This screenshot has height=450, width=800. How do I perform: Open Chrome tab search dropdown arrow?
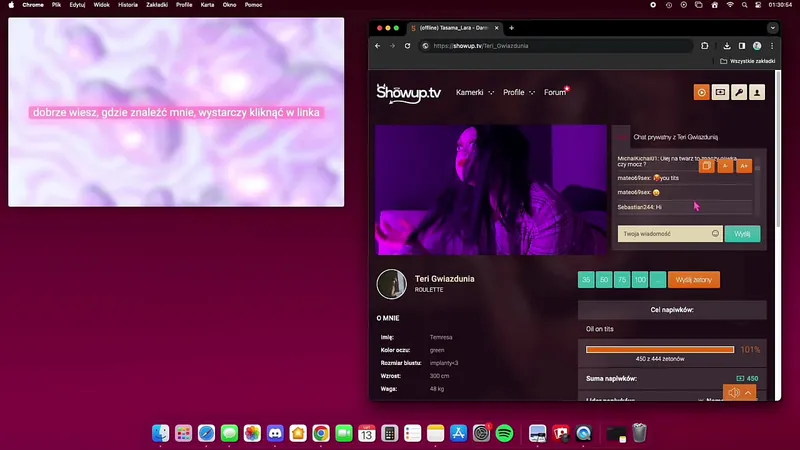tap(772, 28)
